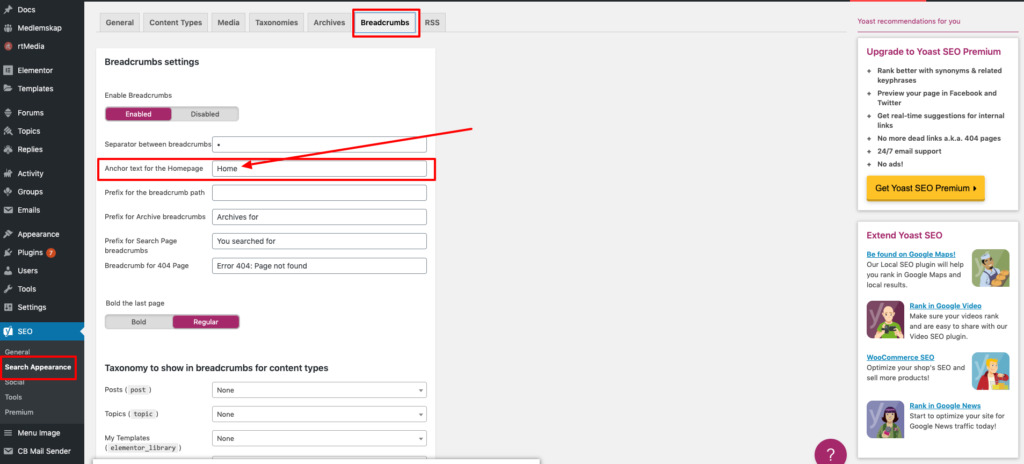The image size is (1024, 464).
Task: Click the Plugins plug icon
Action: (8, 252)
